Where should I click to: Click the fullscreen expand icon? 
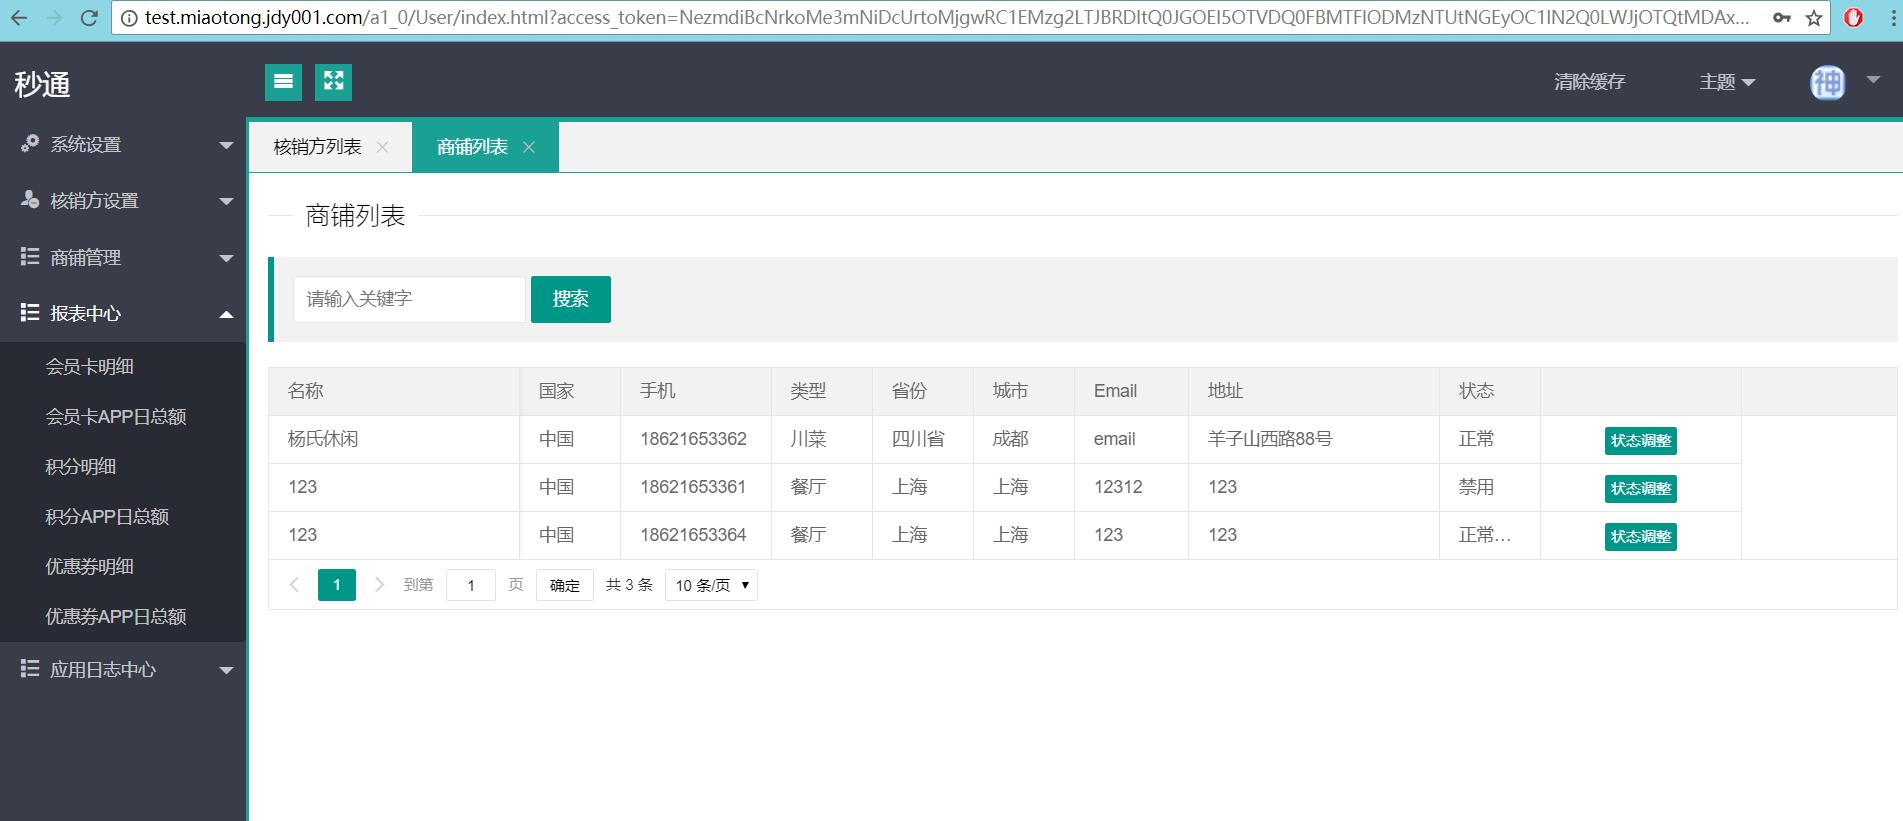tap(333, 82)
